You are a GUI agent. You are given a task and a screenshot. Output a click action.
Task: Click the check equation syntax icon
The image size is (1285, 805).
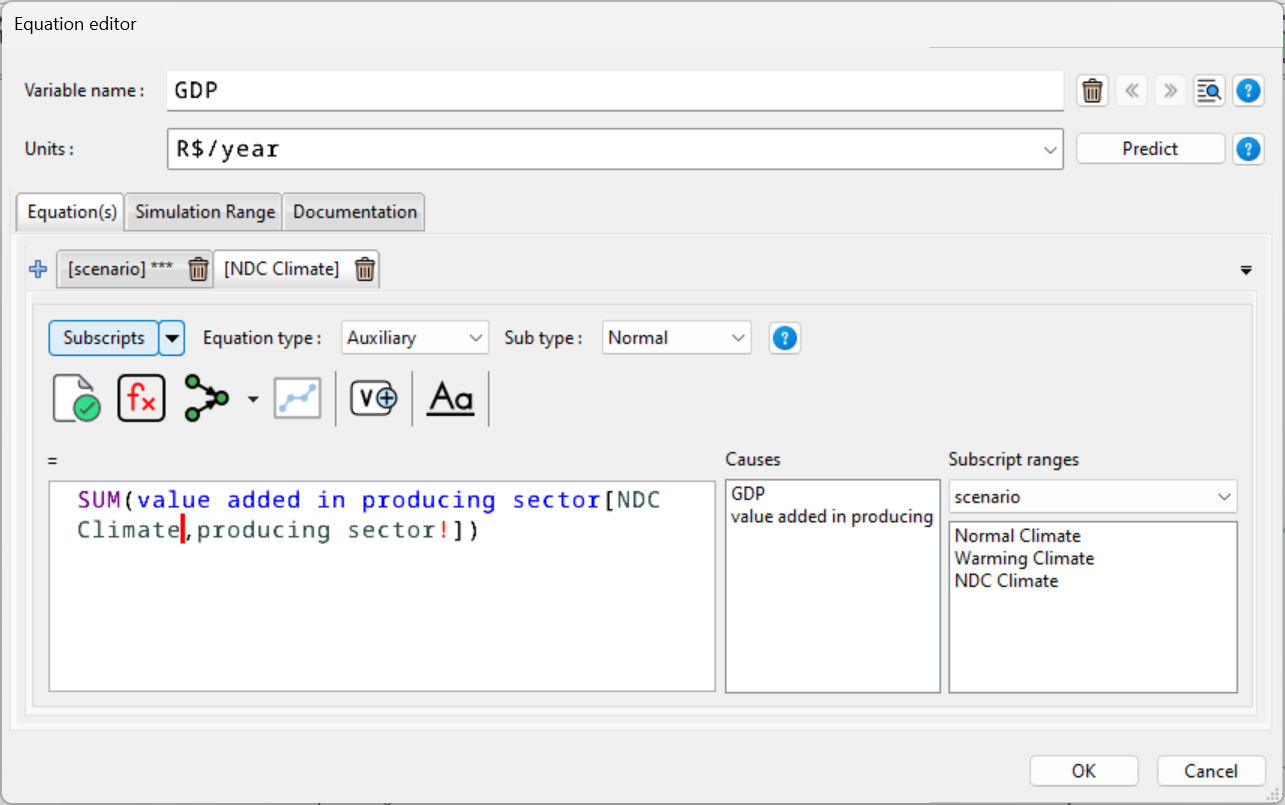pos(76,398)
